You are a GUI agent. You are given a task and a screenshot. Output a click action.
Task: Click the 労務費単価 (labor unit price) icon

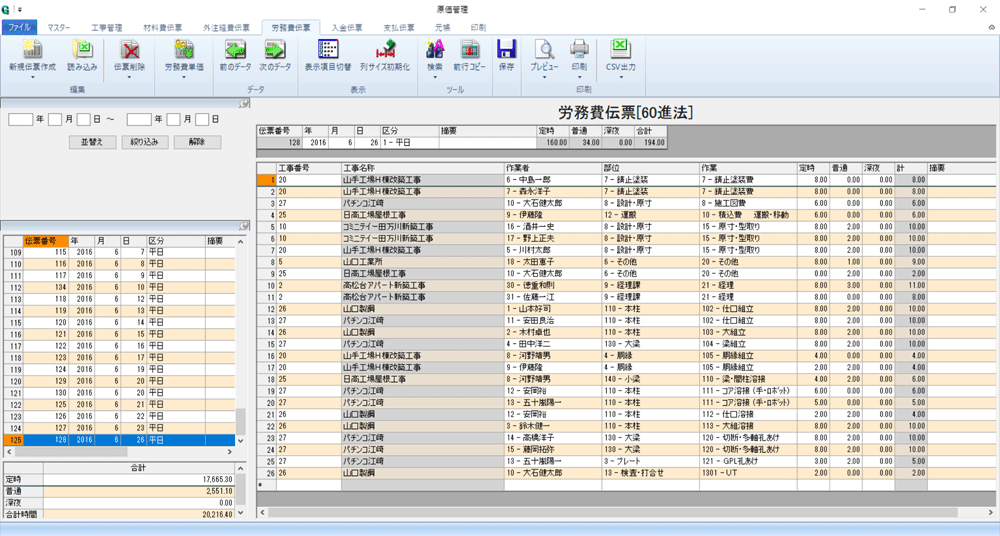coord(184,50)
